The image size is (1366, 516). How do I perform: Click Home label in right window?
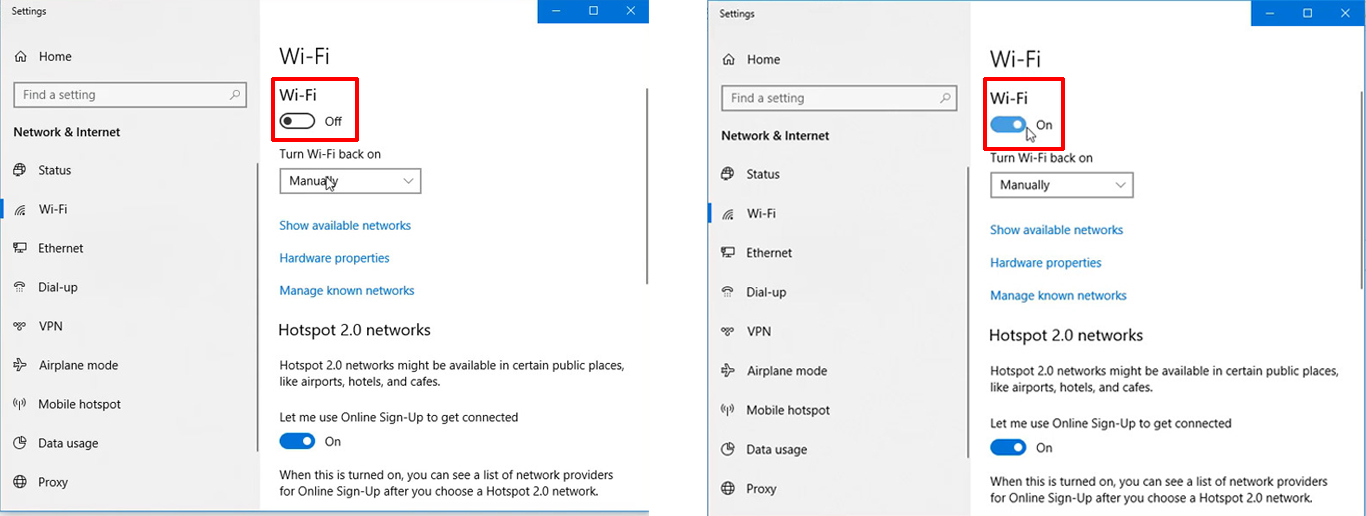[x=763, y=60]
